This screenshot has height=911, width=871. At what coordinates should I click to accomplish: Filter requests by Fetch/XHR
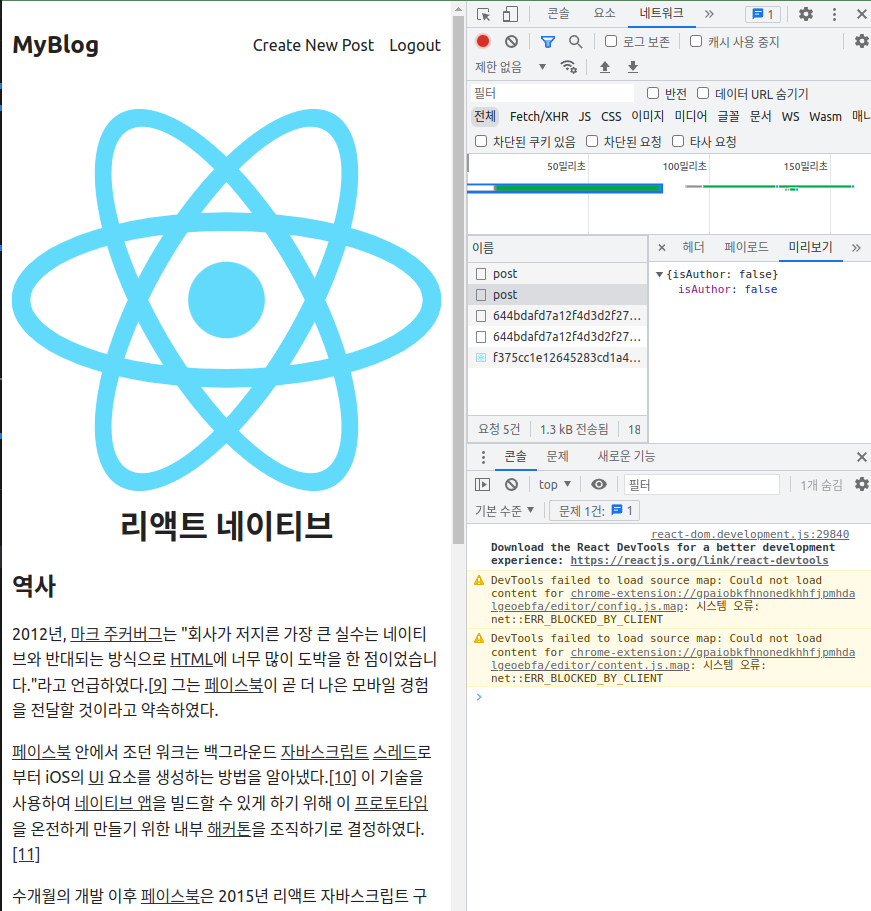tap(539, 116)
